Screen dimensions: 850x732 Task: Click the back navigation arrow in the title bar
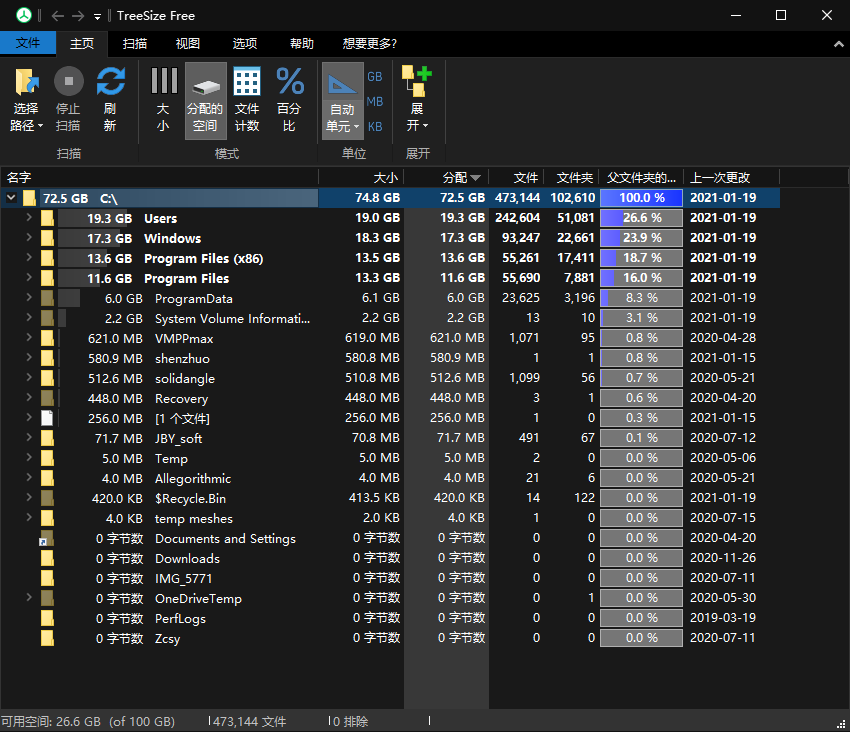point(57,16)
